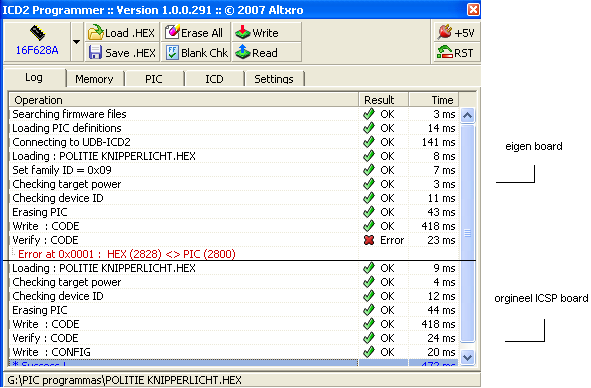Switch to the Memory tab
This screenshot has width=591, height=388.
pos(94,79)
